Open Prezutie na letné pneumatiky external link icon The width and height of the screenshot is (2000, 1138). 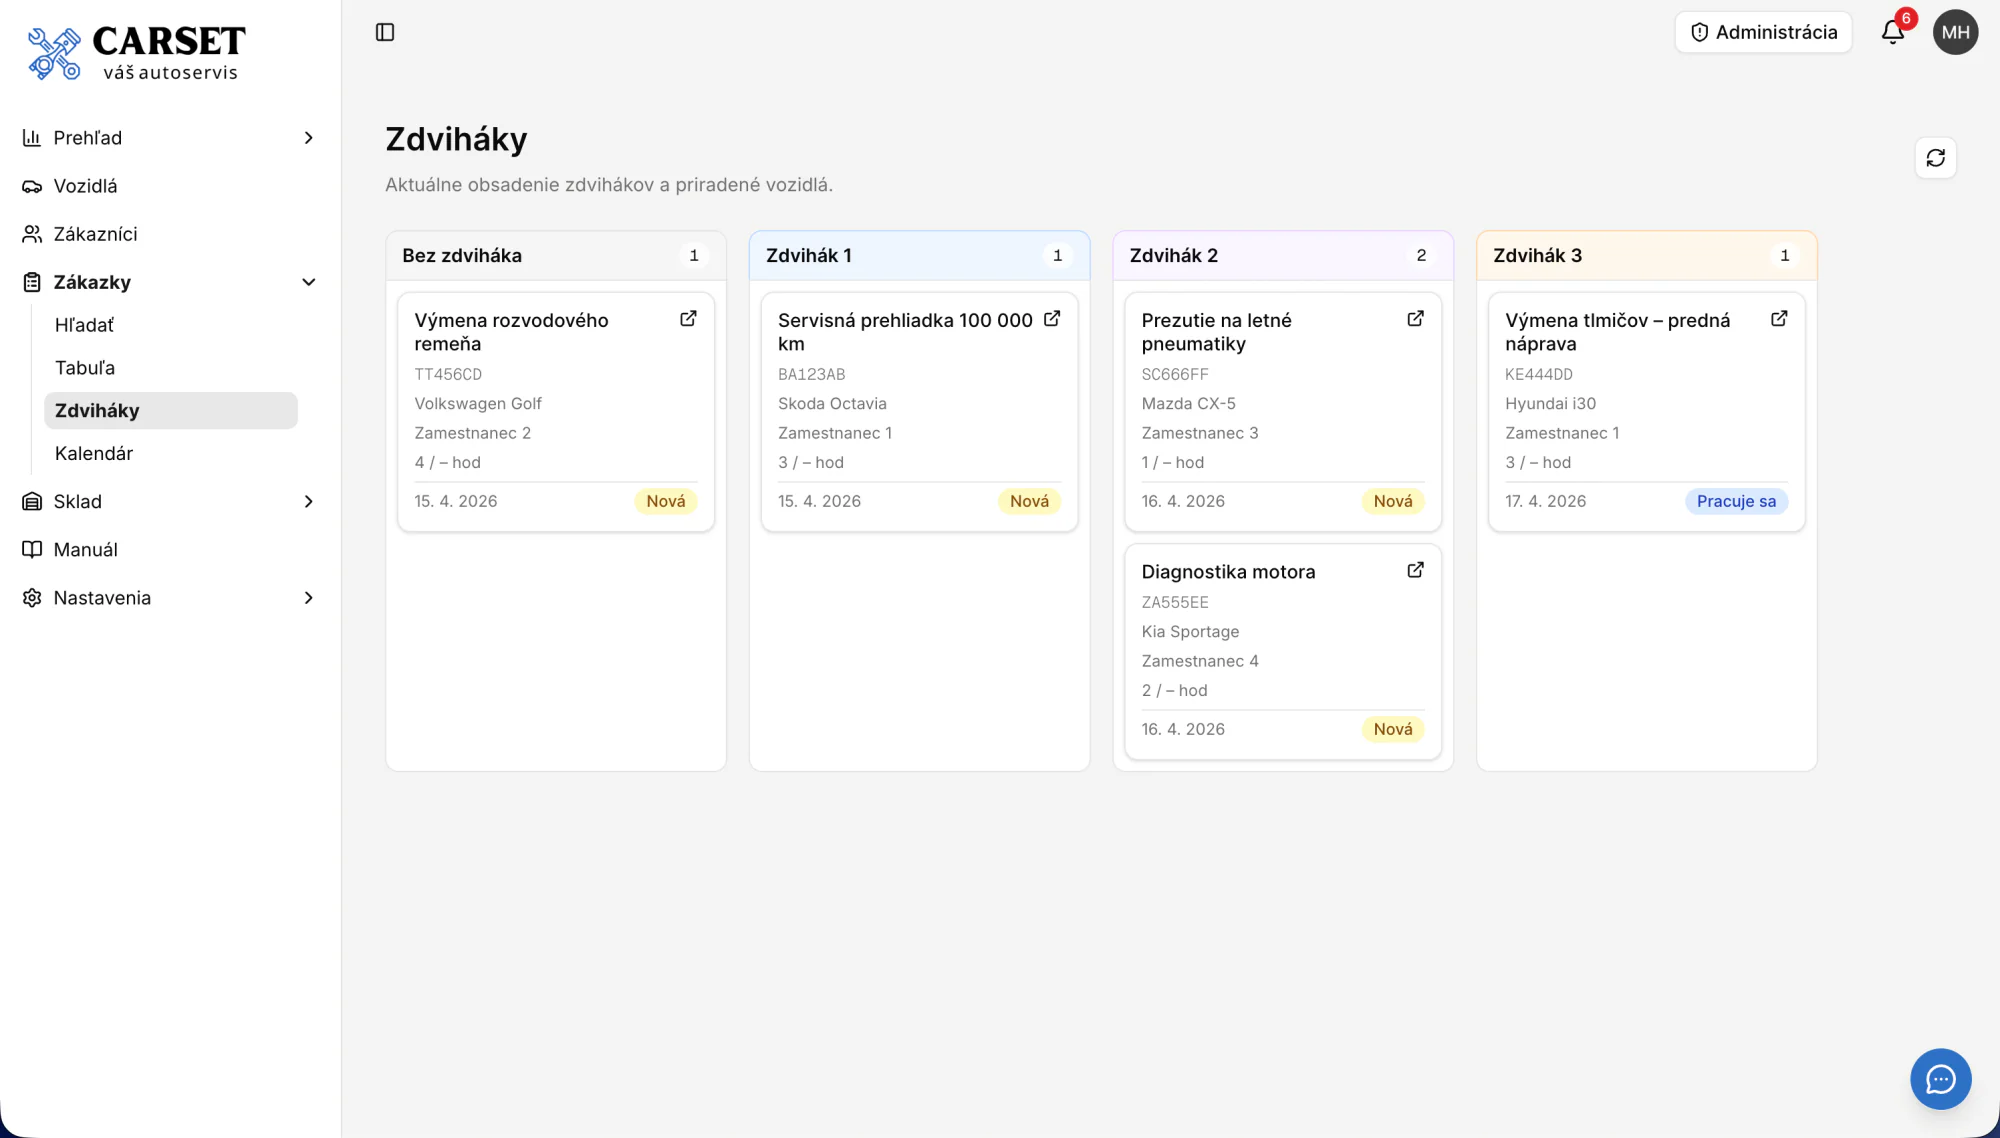tap(1415, 318)
